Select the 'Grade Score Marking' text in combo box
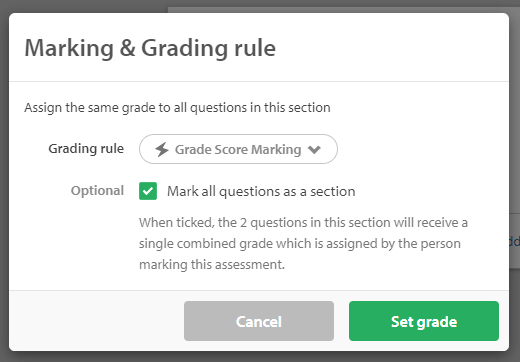Image resolution: width=520 pixels, height=362 pixels. (x=238, y=149)
